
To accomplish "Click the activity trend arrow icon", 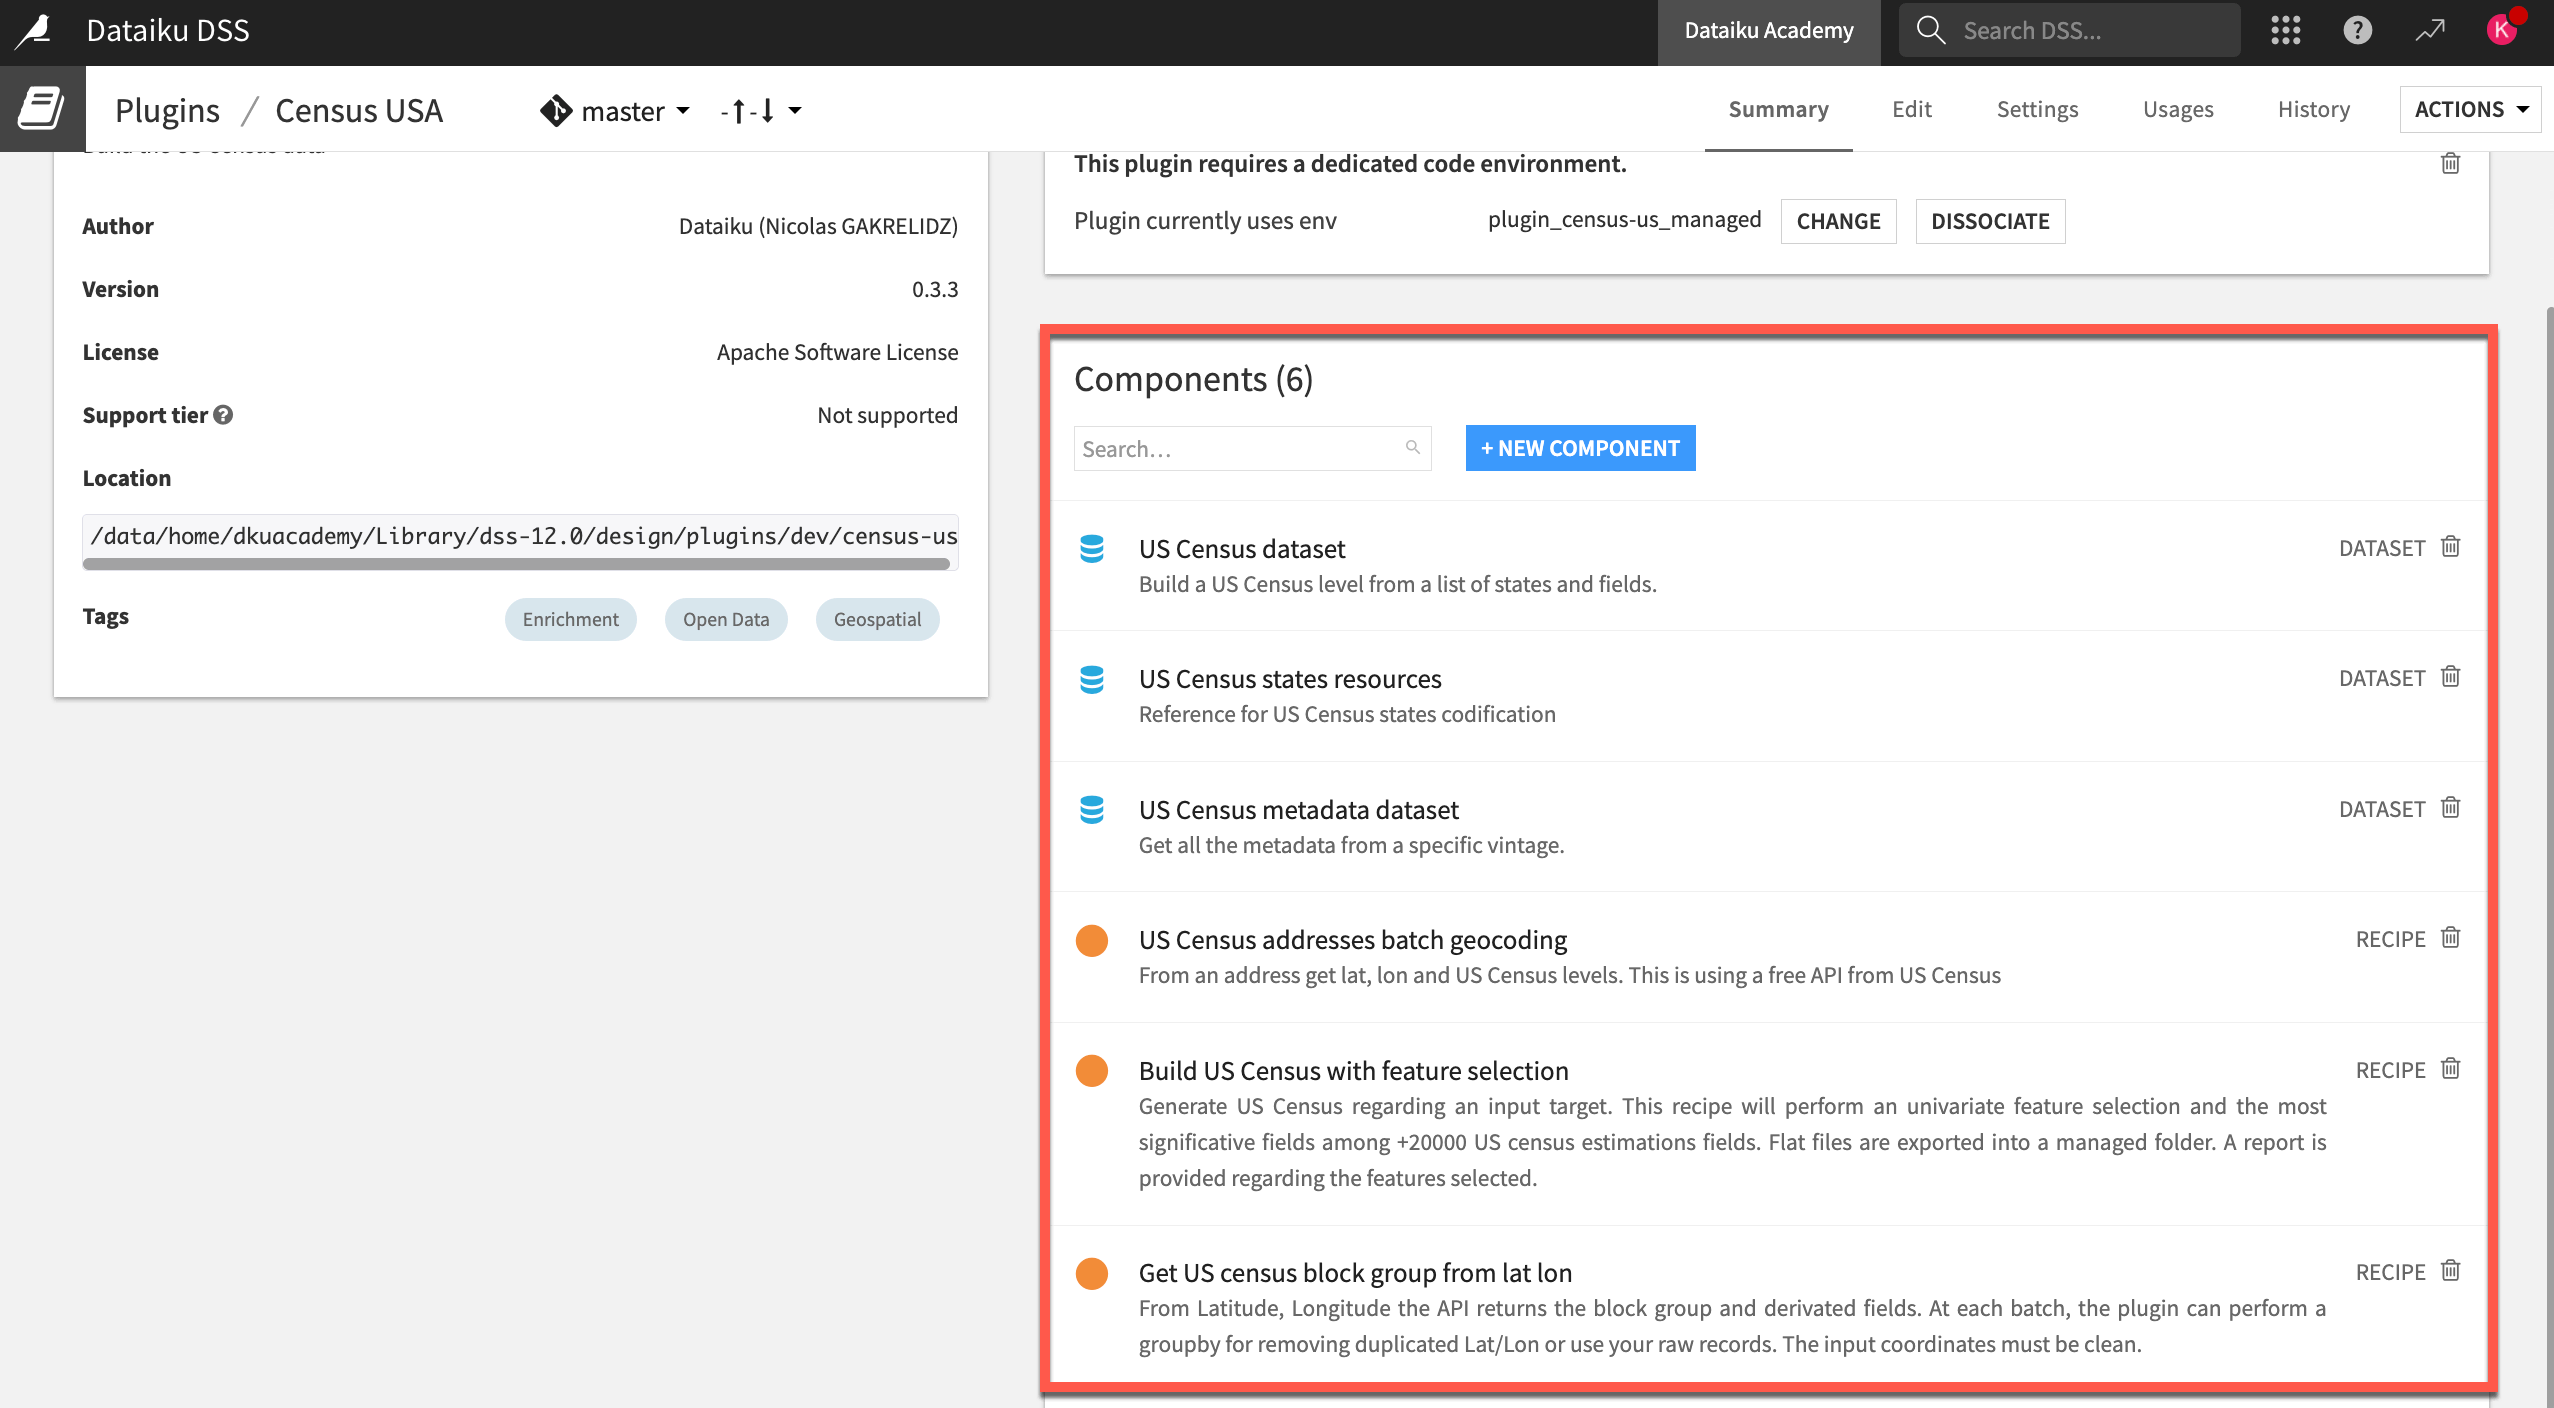I will (x=2430, y=30).
